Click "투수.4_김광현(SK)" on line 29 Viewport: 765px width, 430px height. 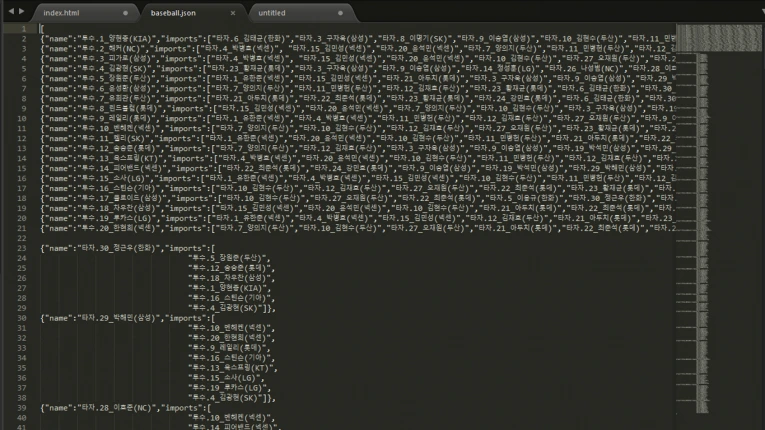click(227, 308)
